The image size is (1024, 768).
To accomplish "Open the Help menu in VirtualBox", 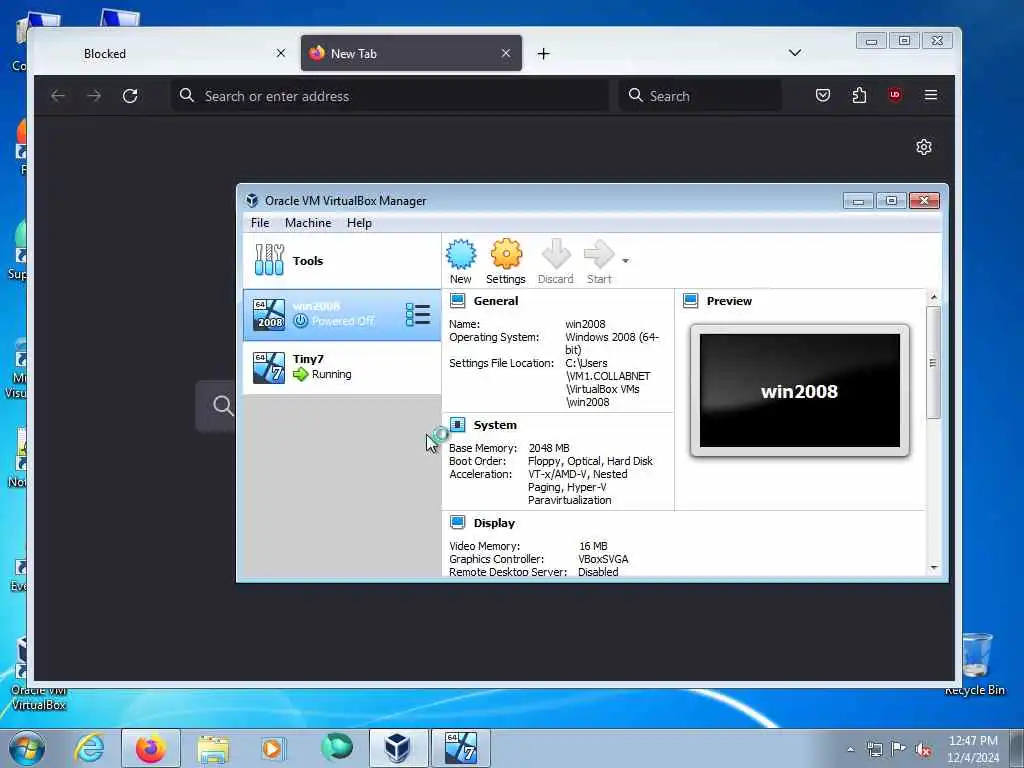I will point(359,223).
